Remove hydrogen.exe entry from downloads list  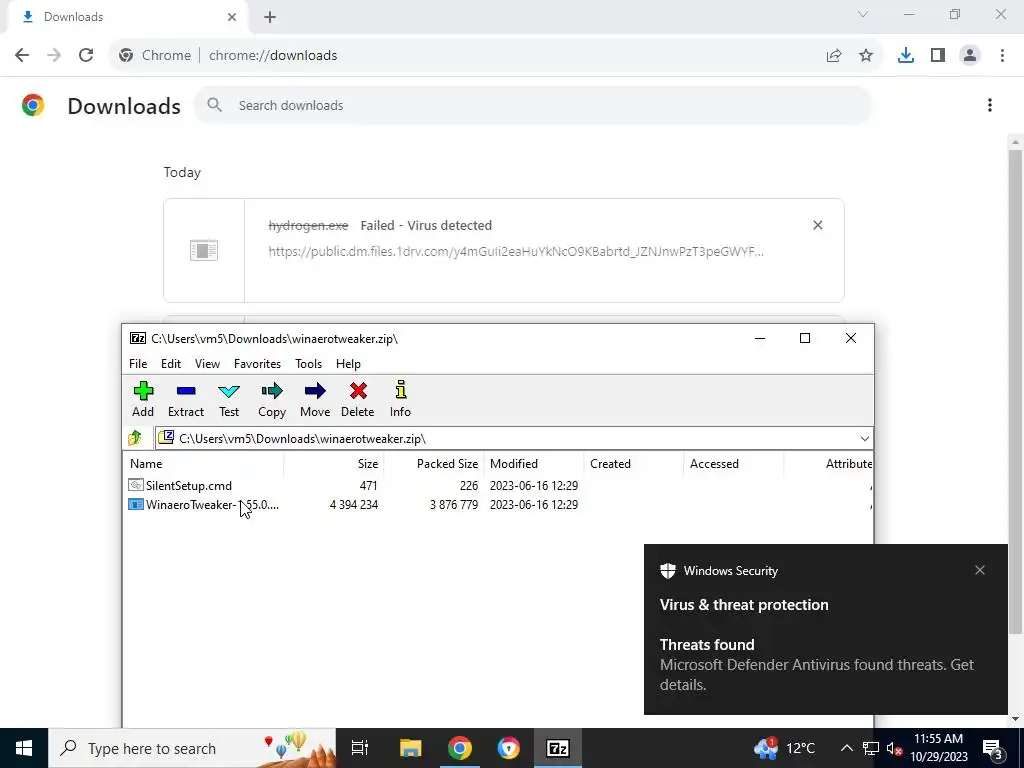818,225
